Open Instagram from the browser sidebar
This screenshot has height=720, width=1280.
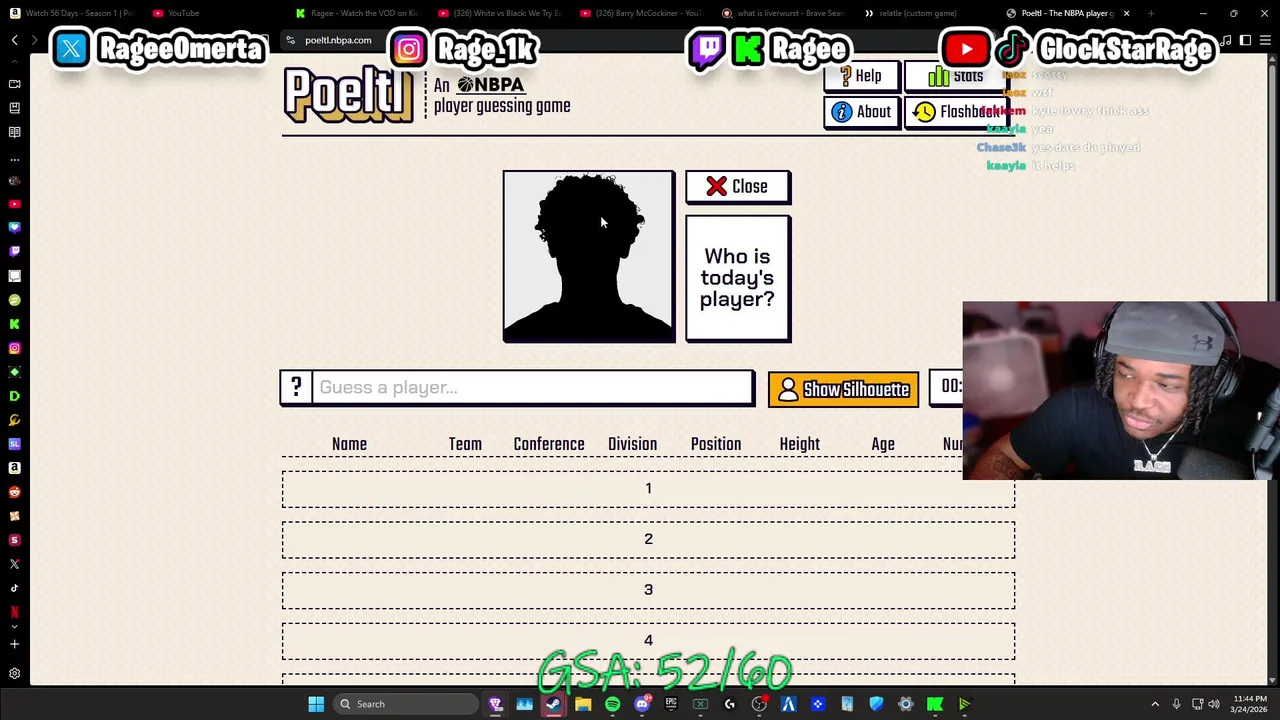14,348
